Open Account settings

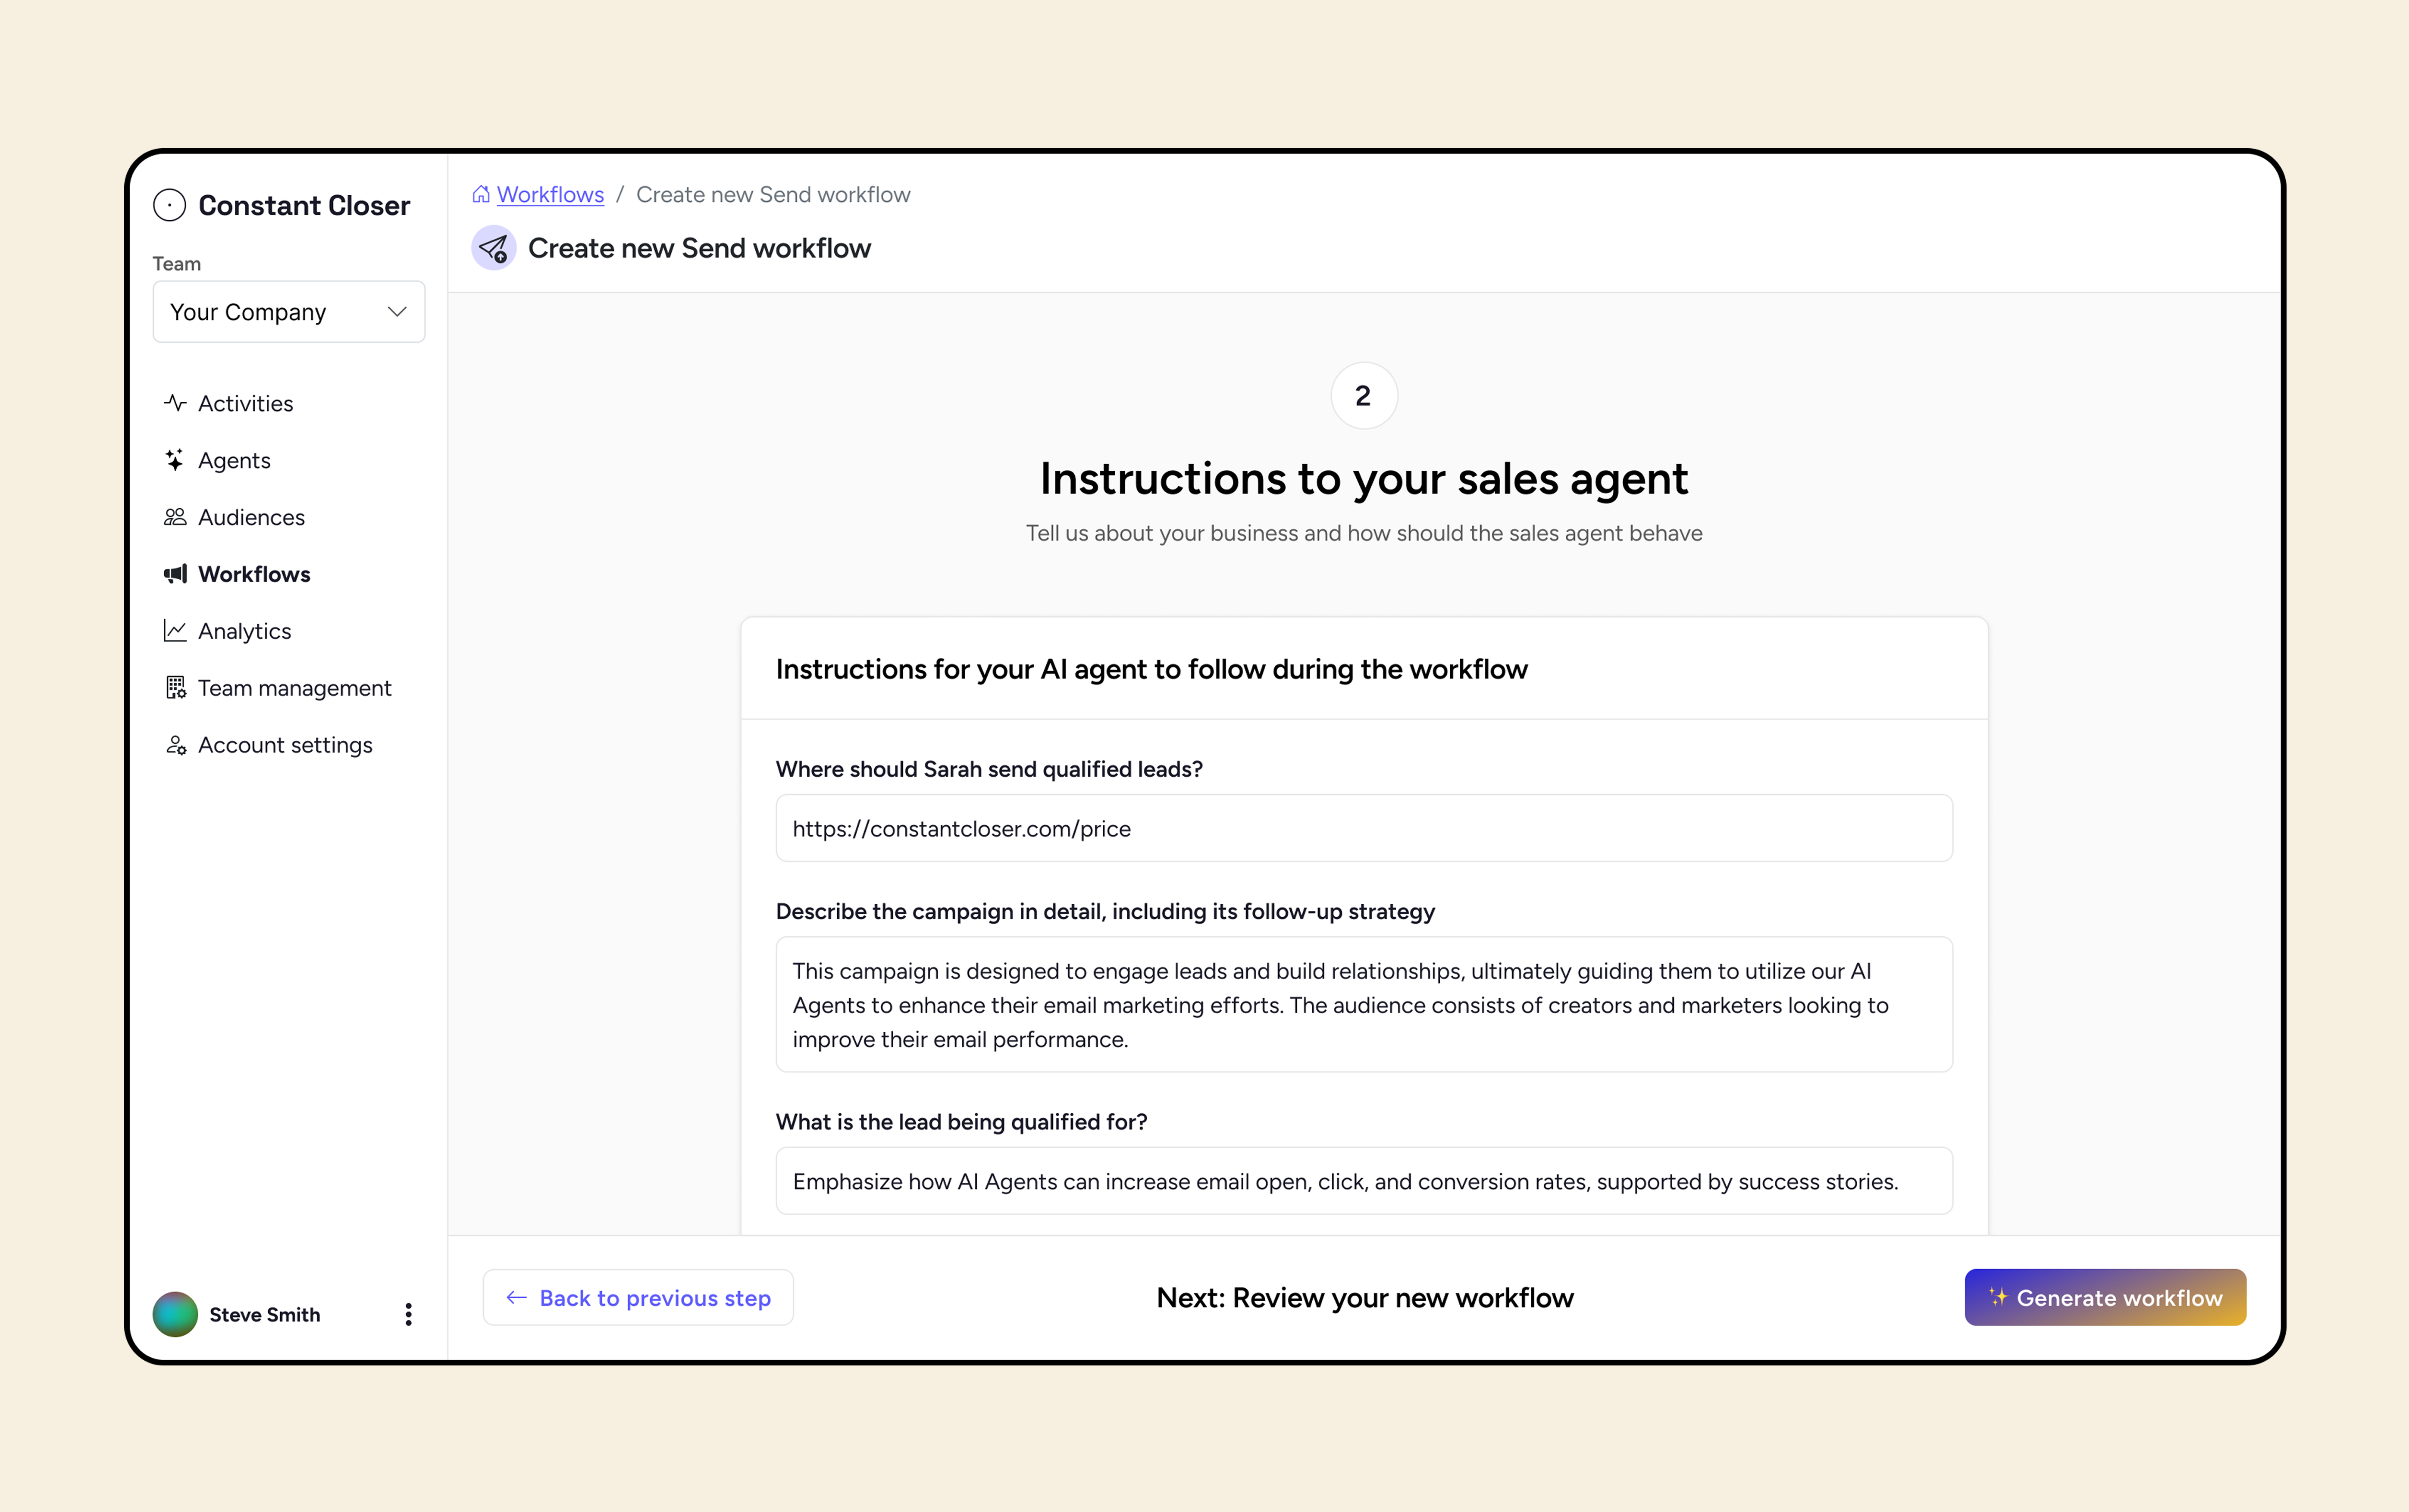tap(285, 745)
